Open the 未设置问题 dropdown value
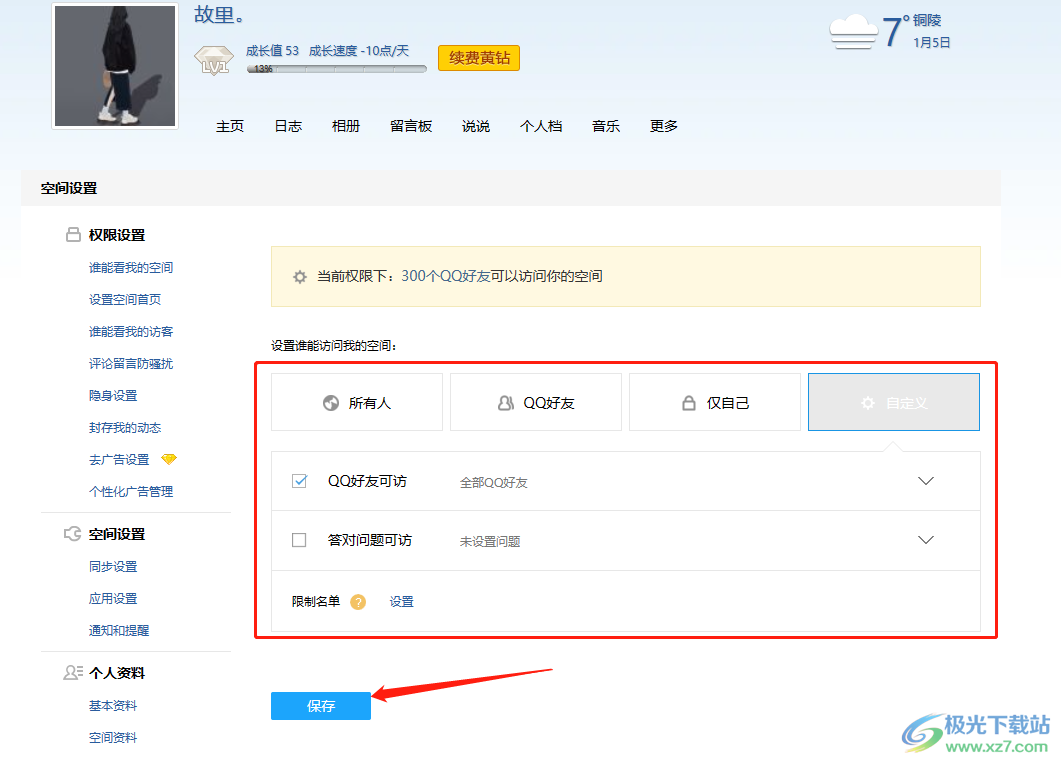This screenshot has width=1061, height=763. pos(490,541)
